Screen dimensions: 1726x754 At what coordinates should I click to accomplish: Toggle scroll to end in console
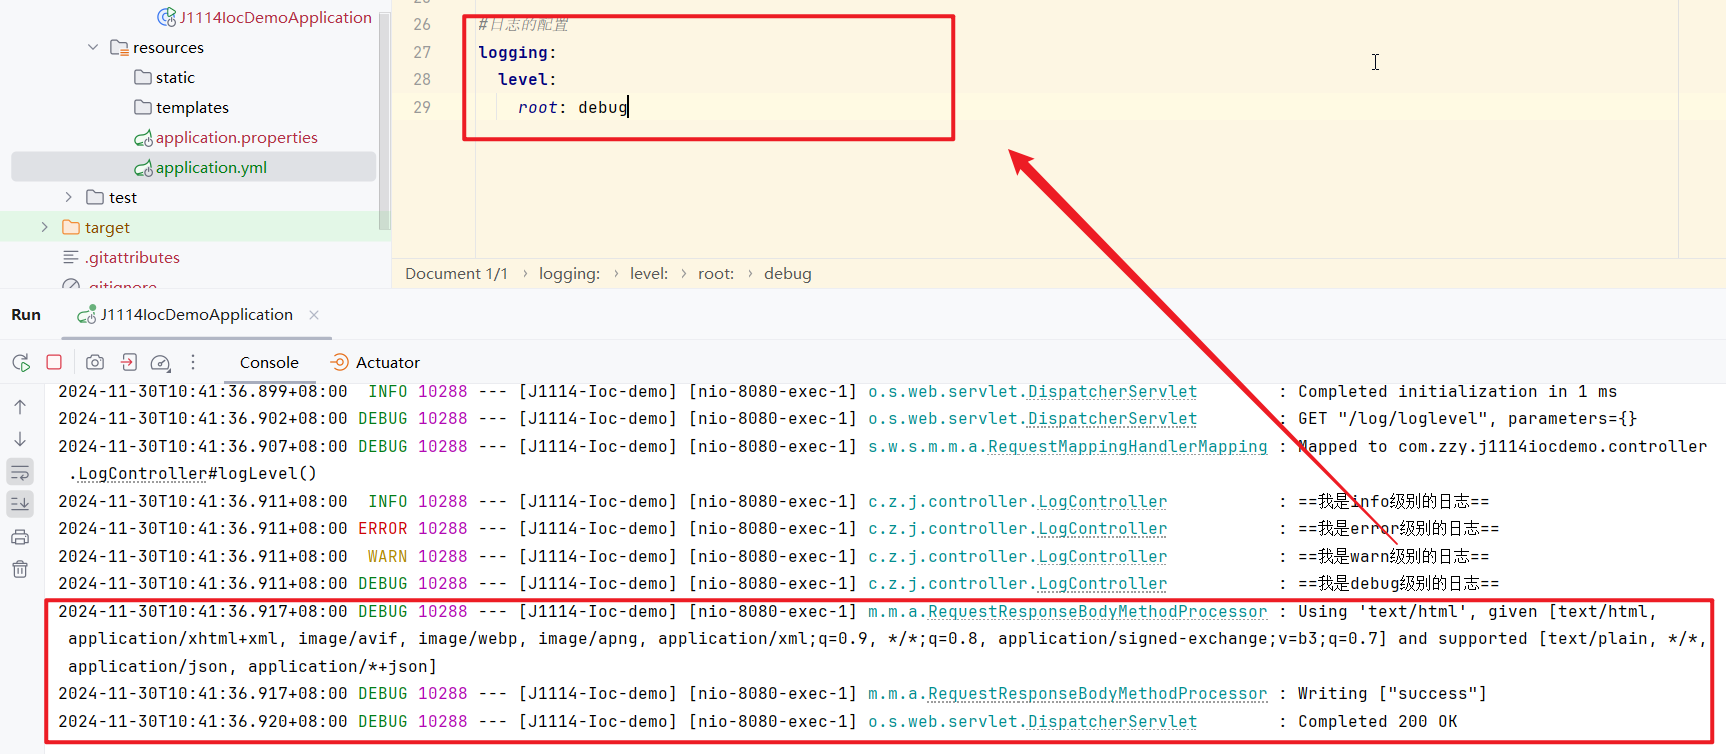pyautogui.click(x=20, y=504)
